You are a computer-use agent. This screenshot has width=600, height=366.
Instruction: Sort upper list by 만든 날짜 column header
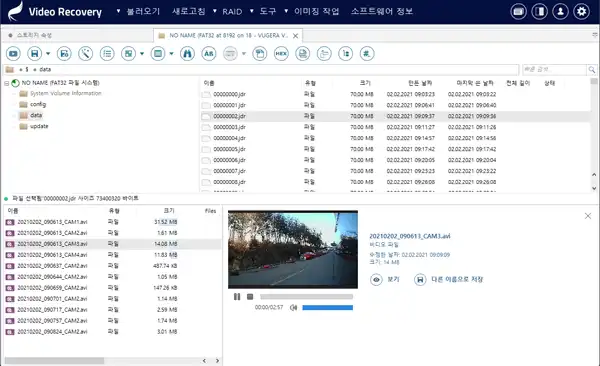pyautogui.click(x=420, y=83)
